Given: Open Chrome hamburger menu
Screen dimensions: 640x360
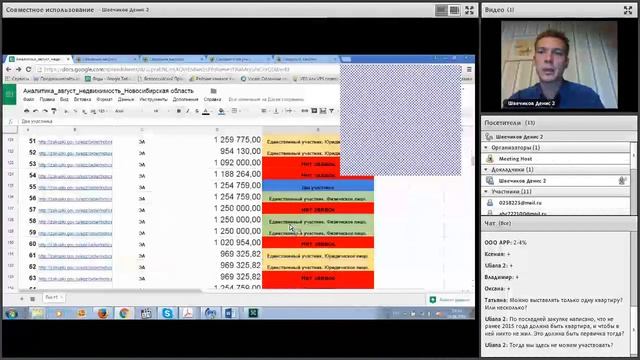Looking at the screenshot, I should click(x=469, y=69).
